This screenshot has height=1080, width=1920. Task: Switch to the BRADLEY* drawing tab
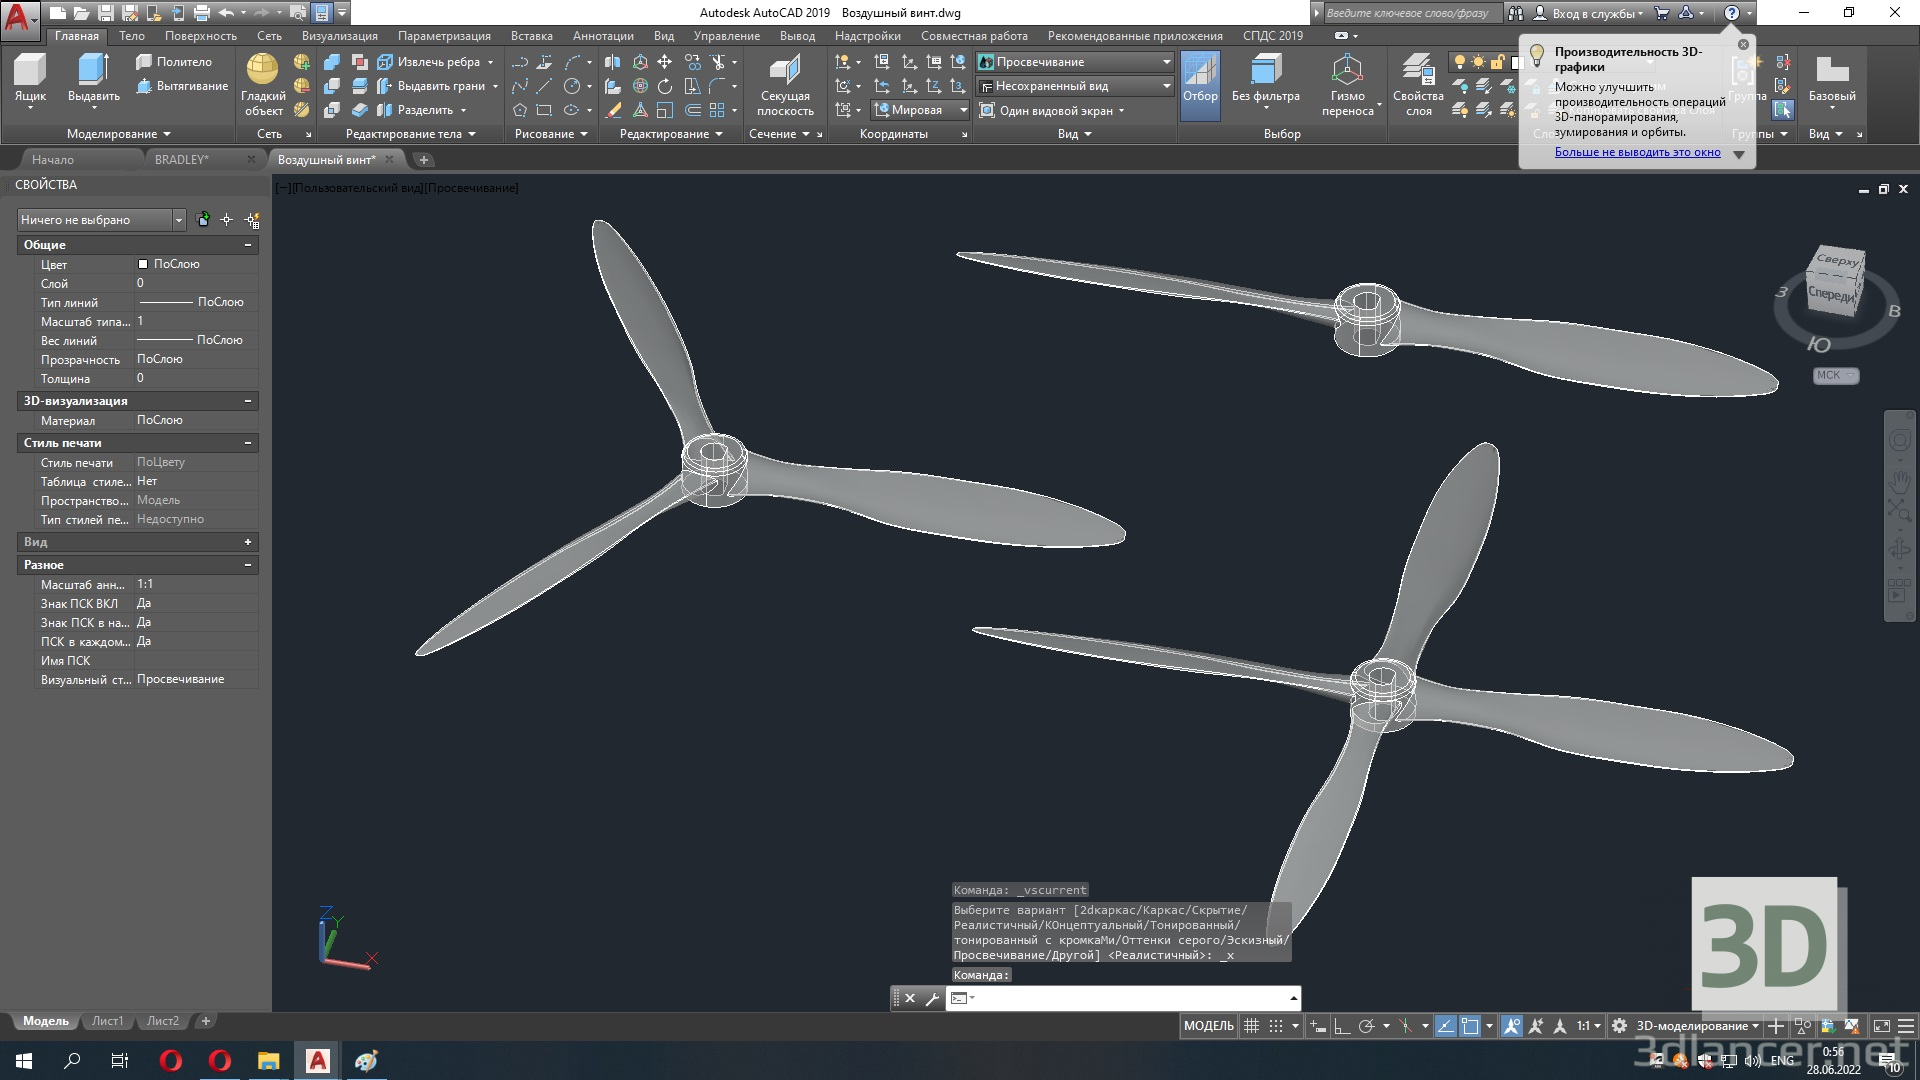click(x=182, y=160)
